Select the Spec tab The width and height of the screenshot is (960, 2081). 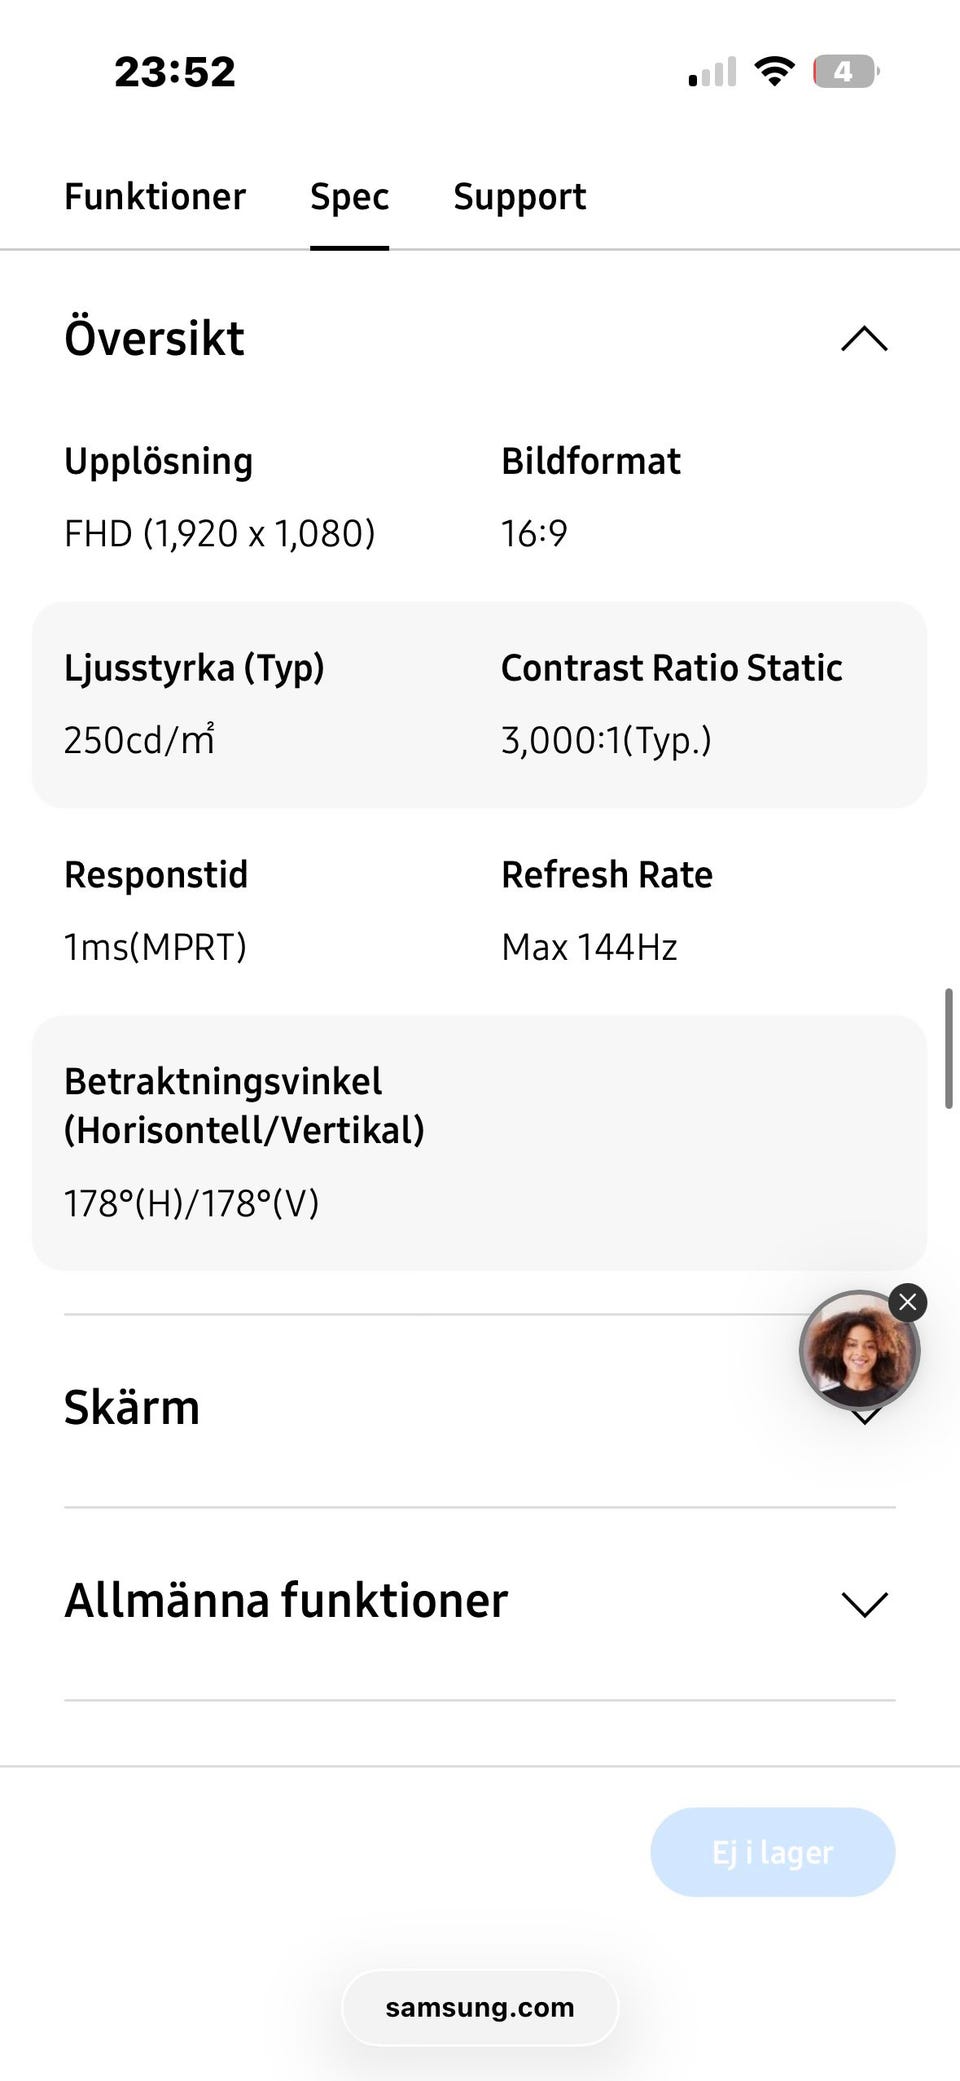pos(349,197)
